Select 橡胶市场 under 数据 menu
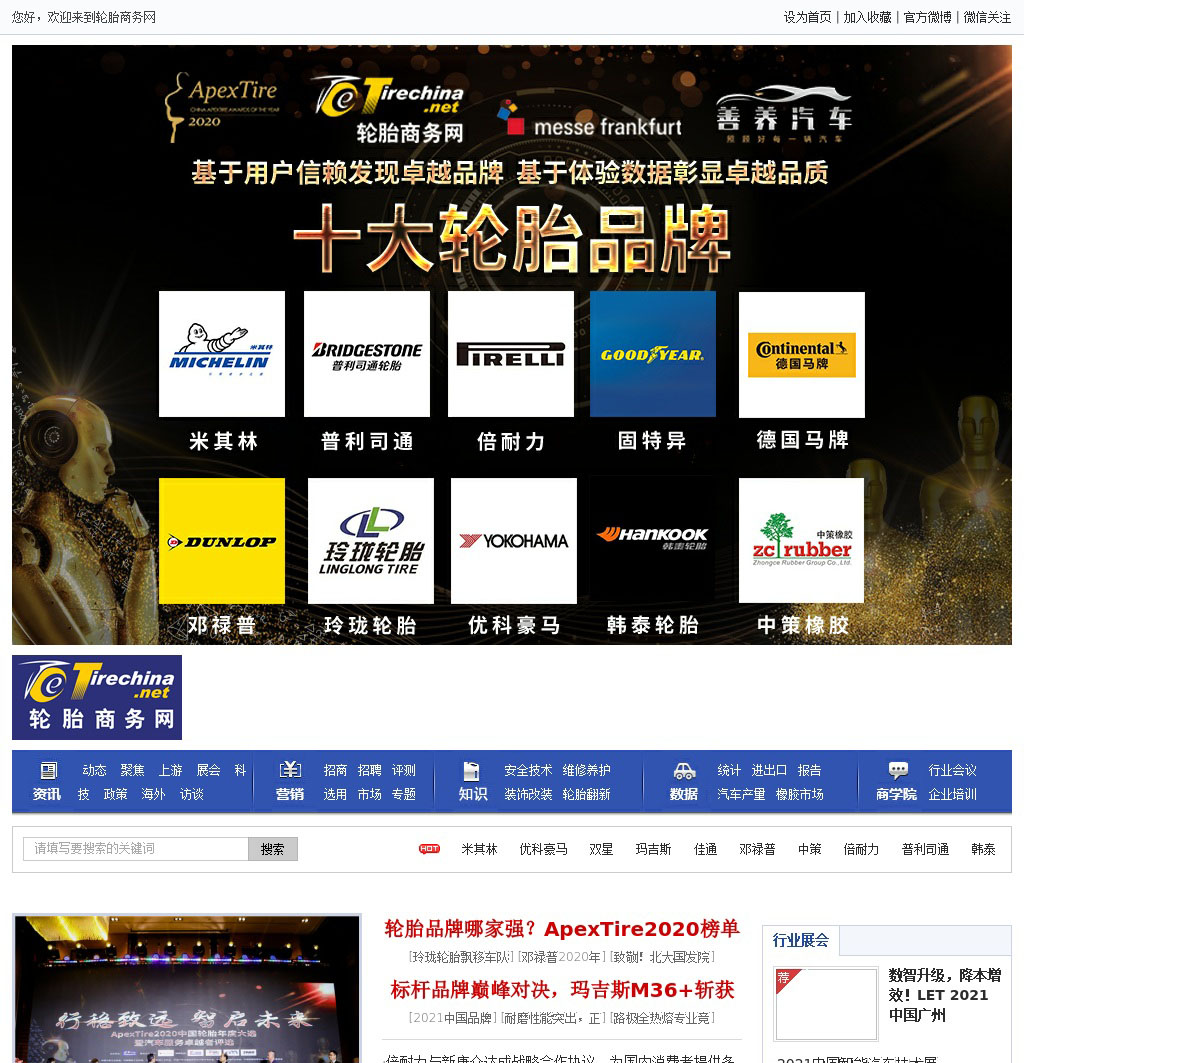This screenshot has height=1063, width=1200. click(799, 794)
